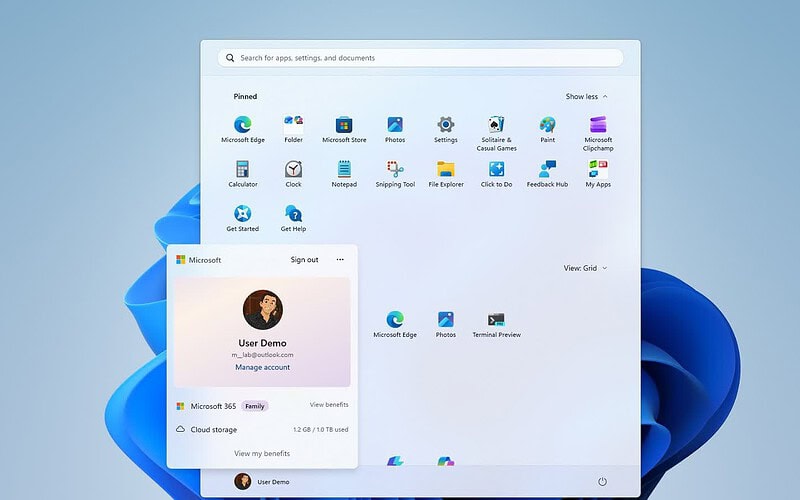Click User Demo profile button at bottom
The width and height of the screenshot is (800, 500).
[262, 481]
